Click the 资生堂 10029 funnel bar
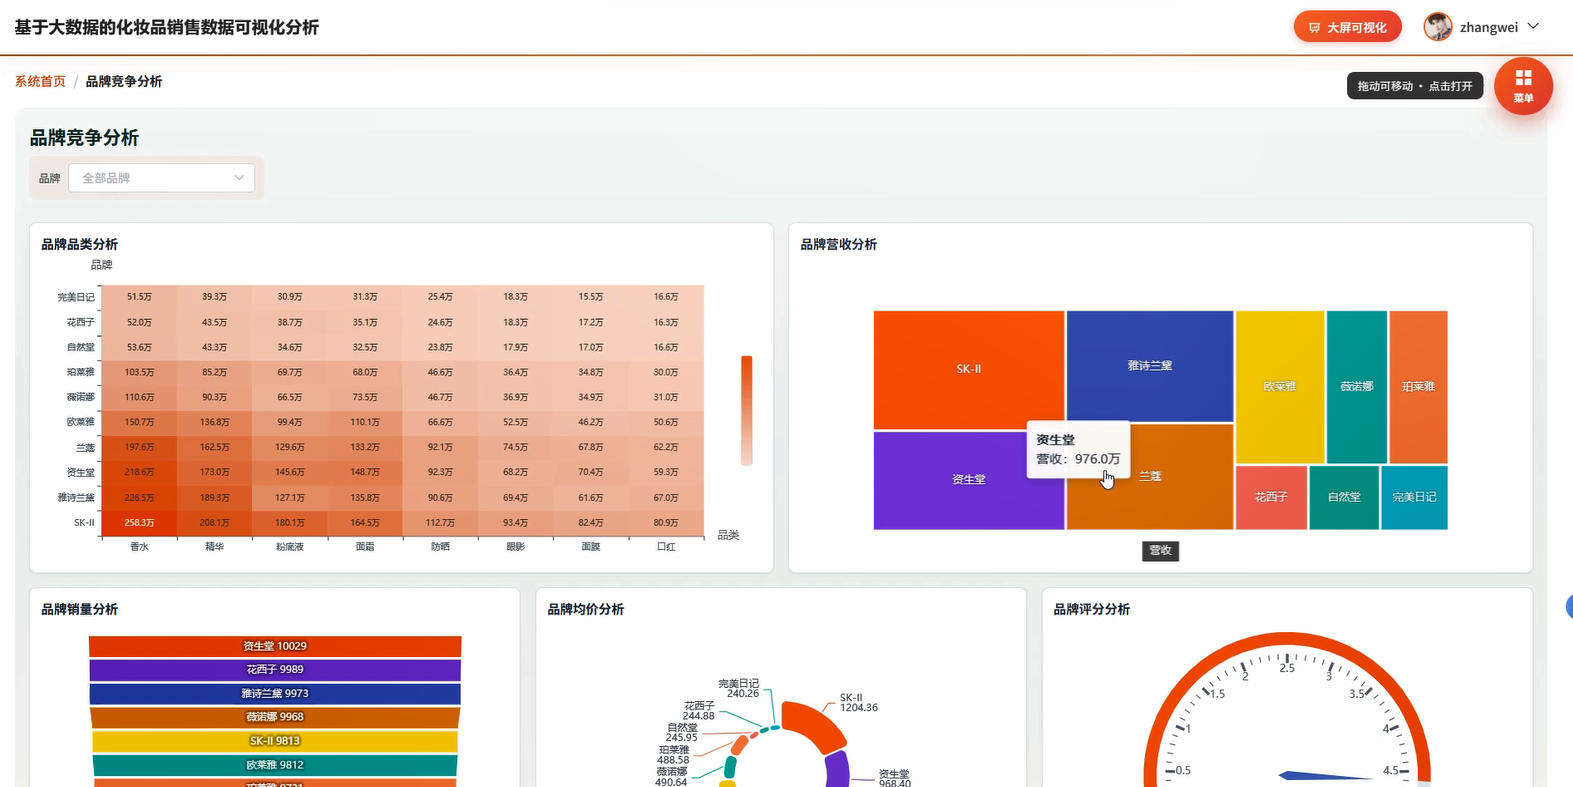1573x787 pixels. [275, 646]
